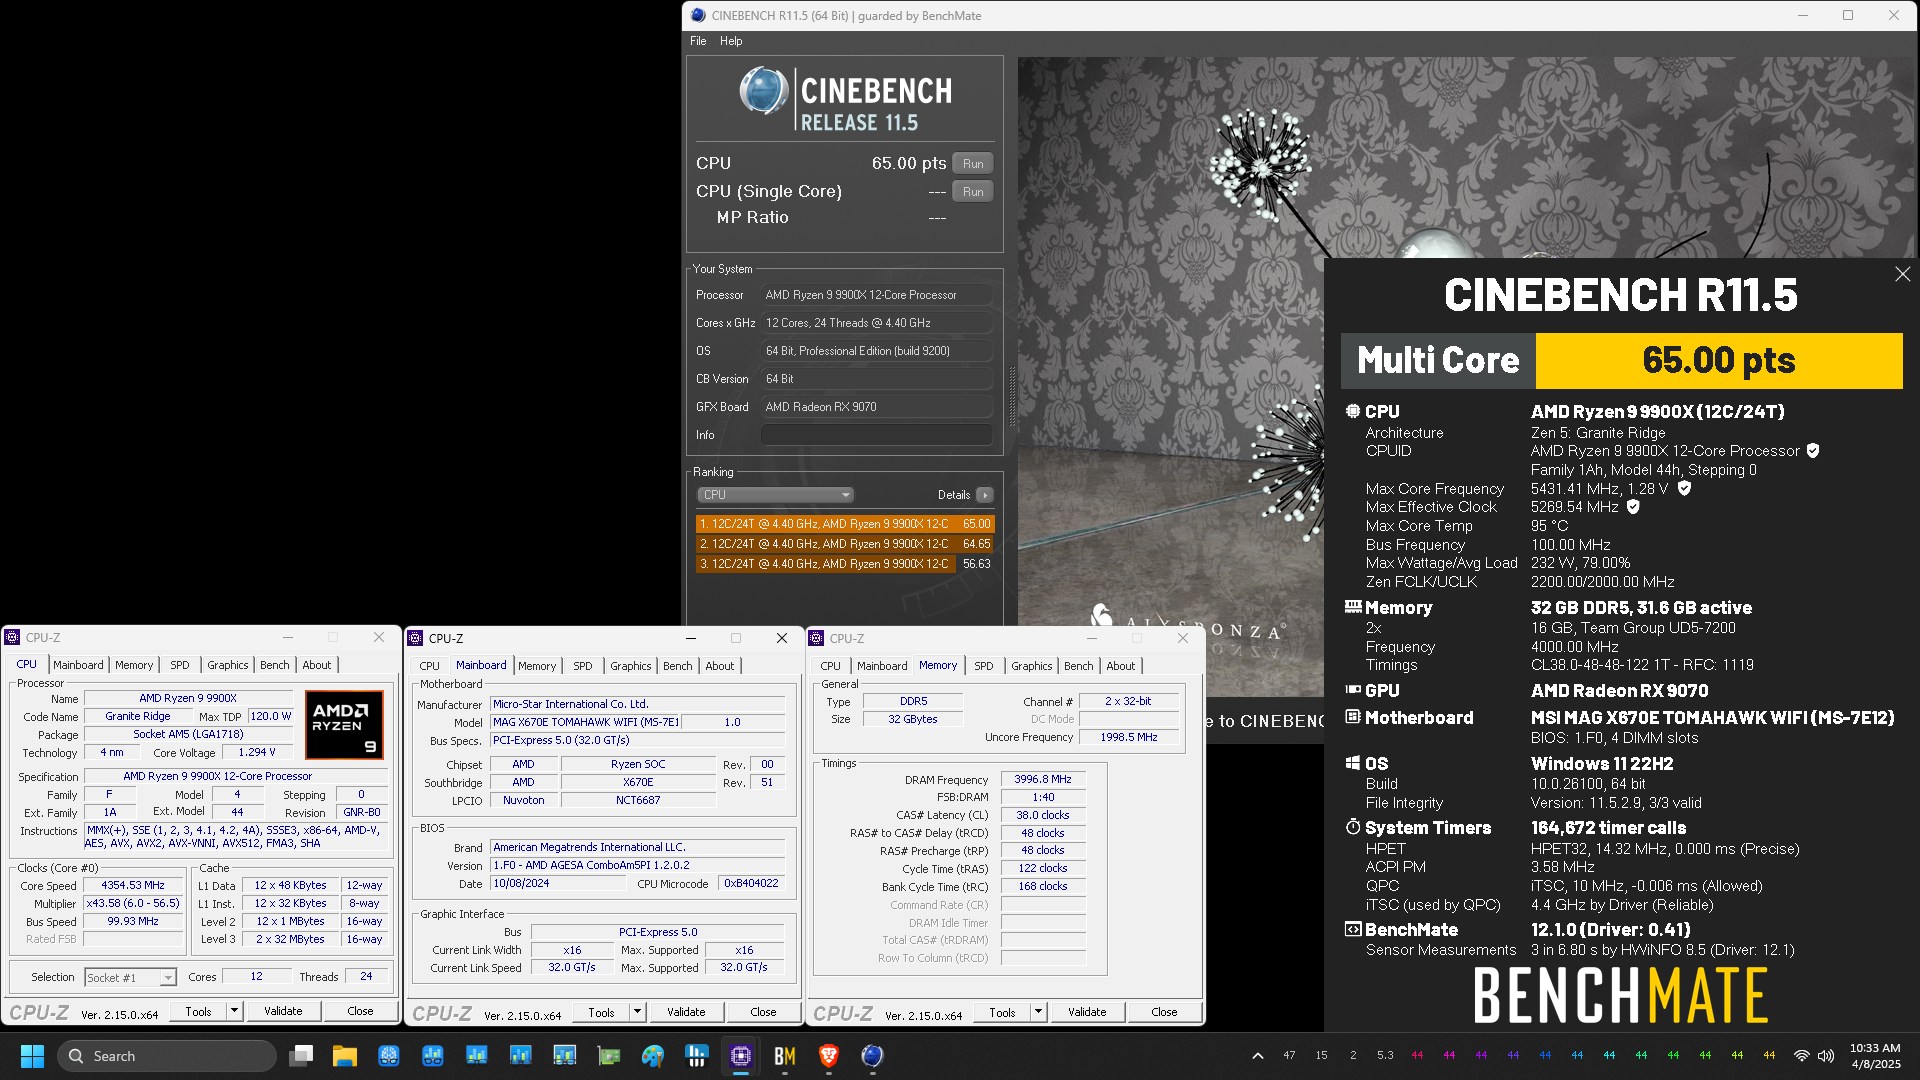1920x1080 pixels.
Task: Open Tools dropdown arrow in CPU-Z Mainboard window
Action: pyautogui.click(x=637, y=1012)
